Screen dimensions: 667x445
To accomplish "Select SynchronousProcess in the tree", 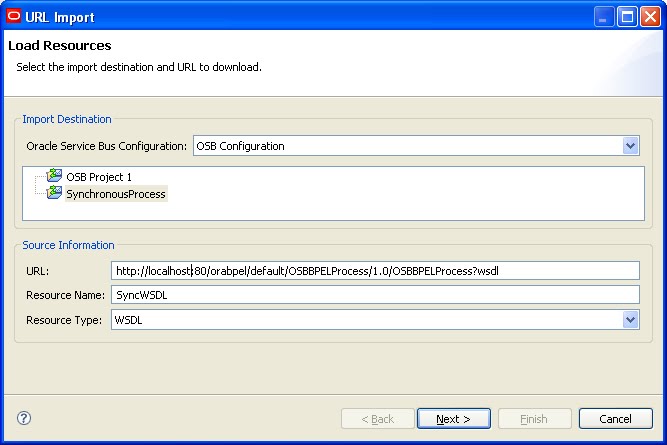I will pos(116,194).
